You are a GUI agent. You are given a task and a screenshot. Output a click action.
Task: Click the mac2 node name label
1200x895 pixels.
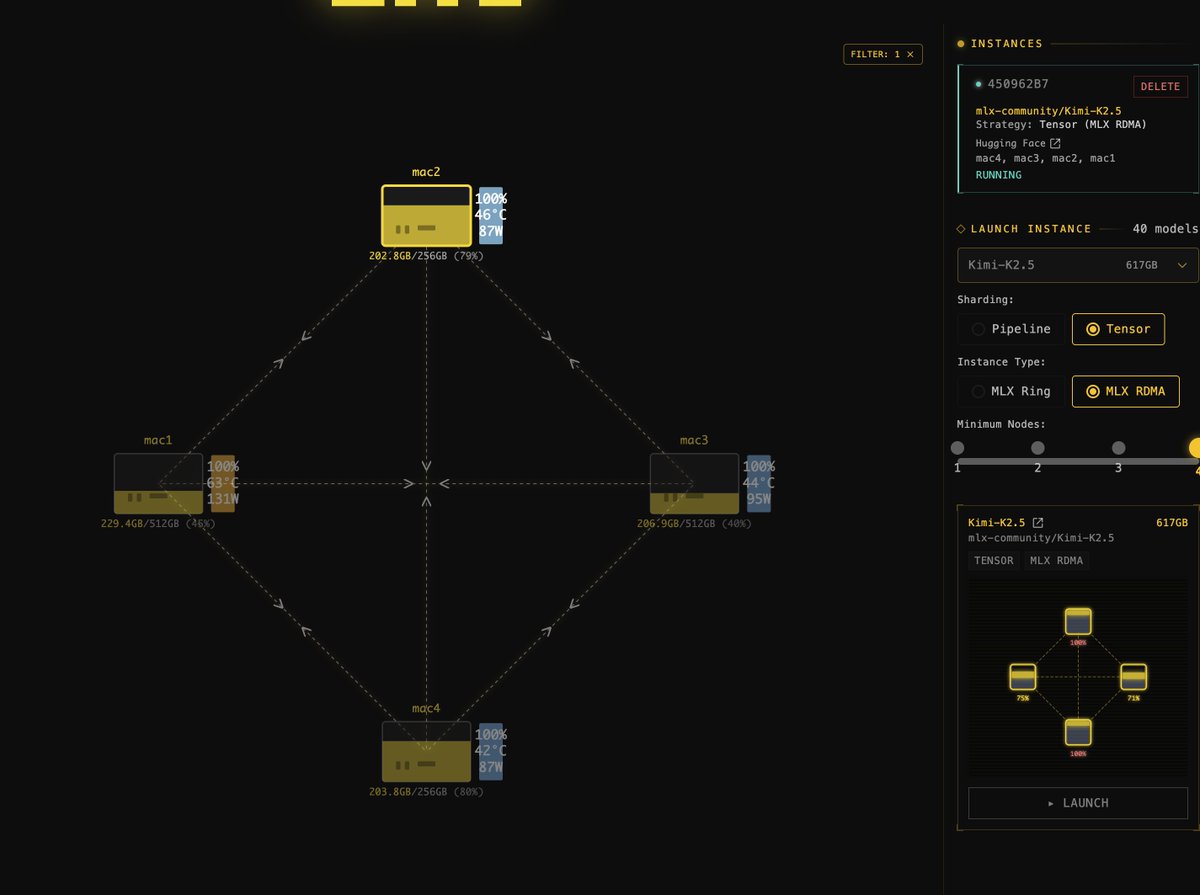tap(426, 172)
